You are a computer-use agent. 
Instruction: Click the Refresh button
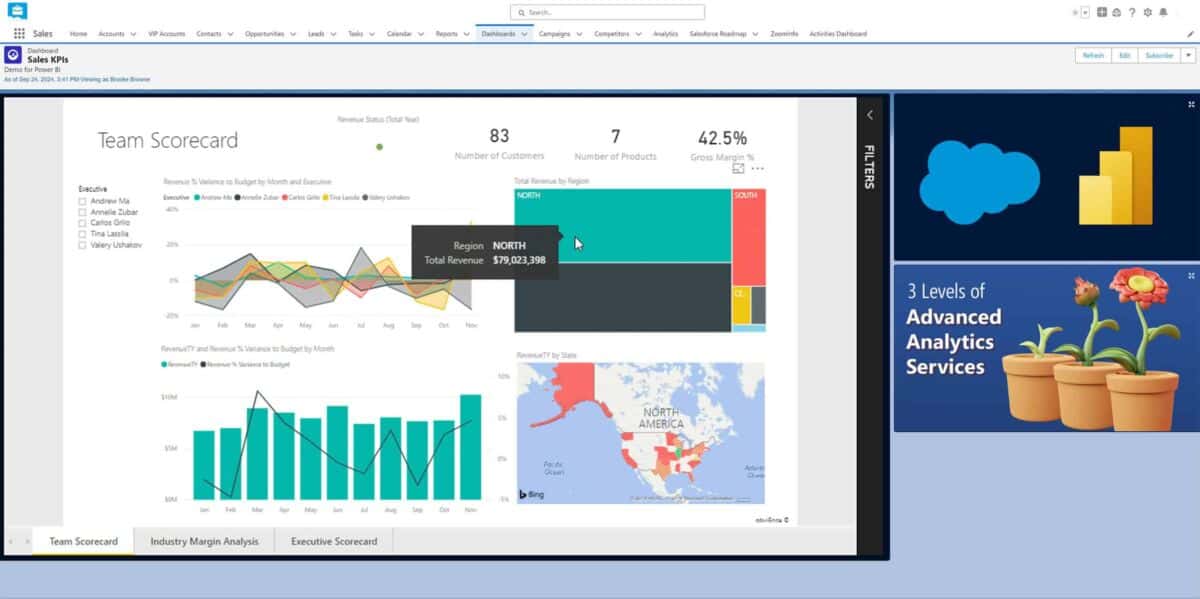pos(1093,56)
